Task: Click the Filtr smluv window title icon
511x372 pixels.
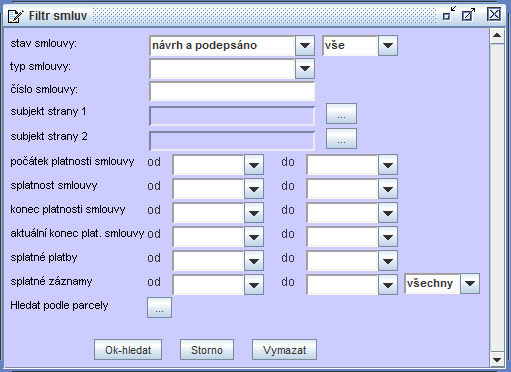Action: 15,16
